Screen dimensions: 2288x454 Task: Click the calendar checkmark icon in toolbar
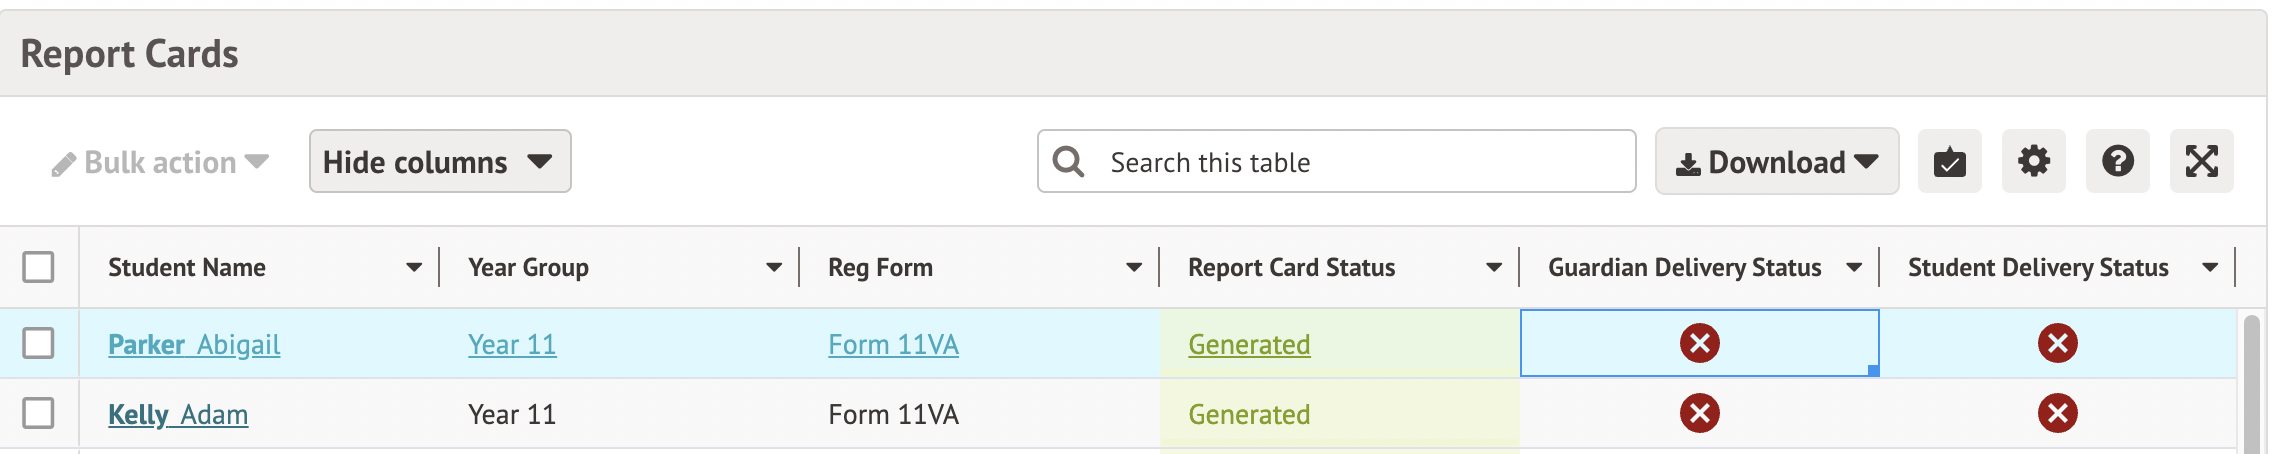[1949, 161]
